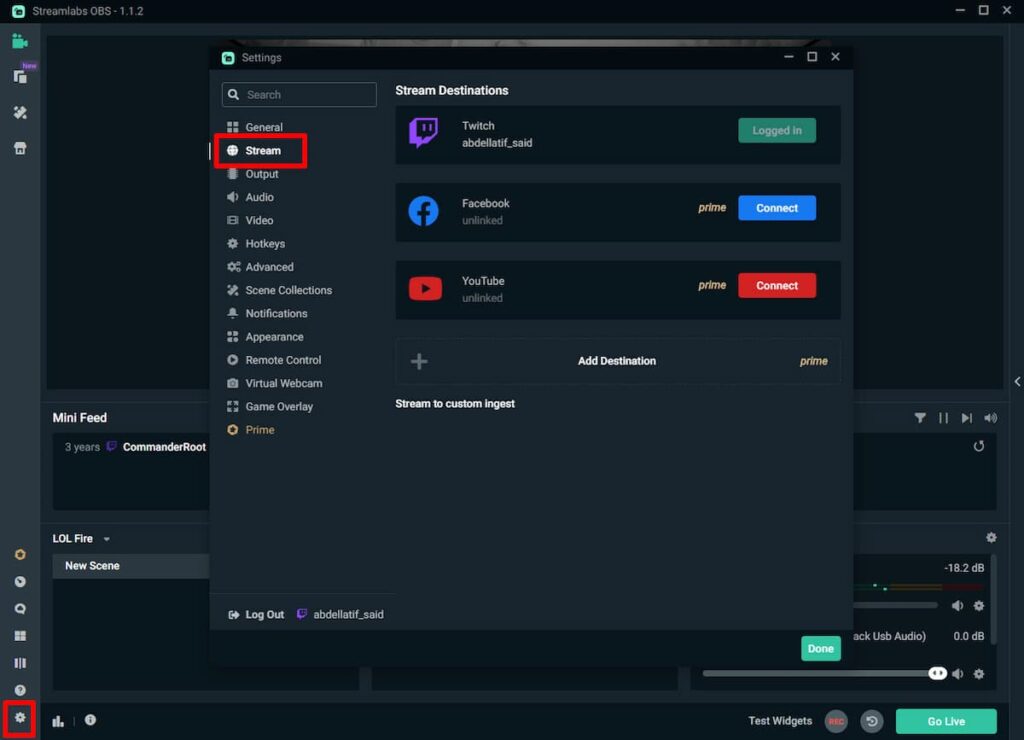This screenshot has height=740, width=1024.
Task: Pause the Mini Feed alert queue
Action: point(943,418)
